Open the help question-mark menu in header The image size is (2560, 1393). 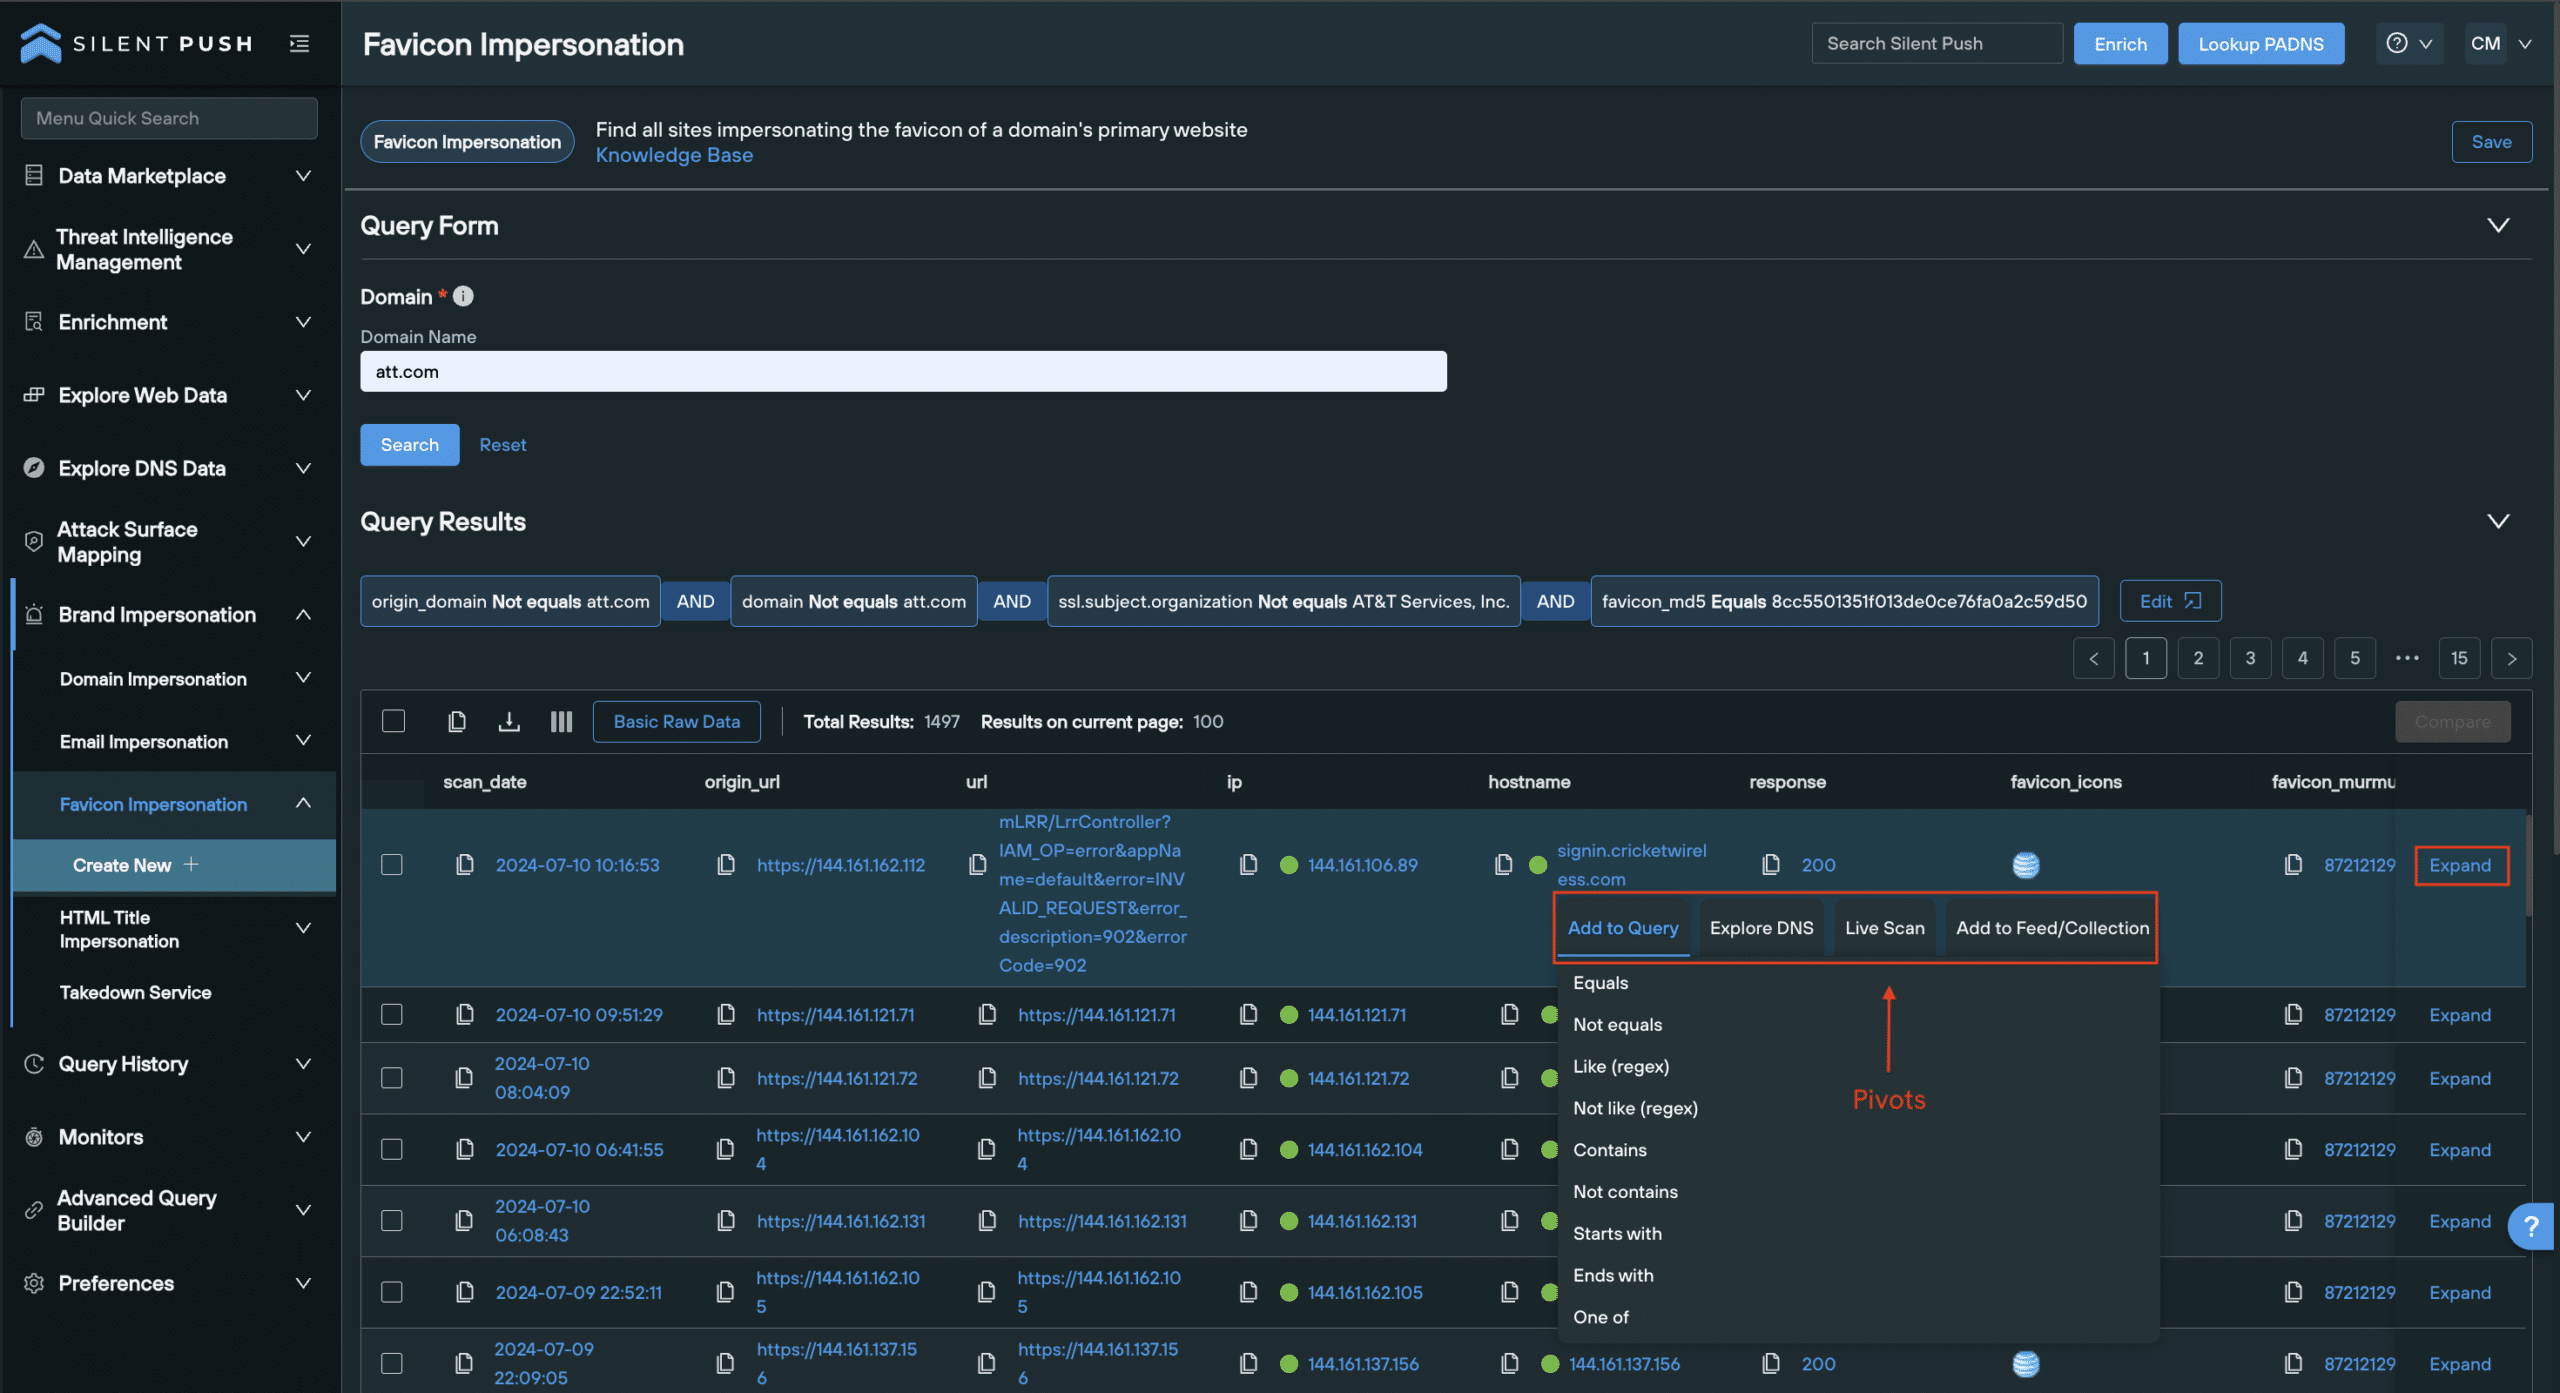[x=2409, y=43]
